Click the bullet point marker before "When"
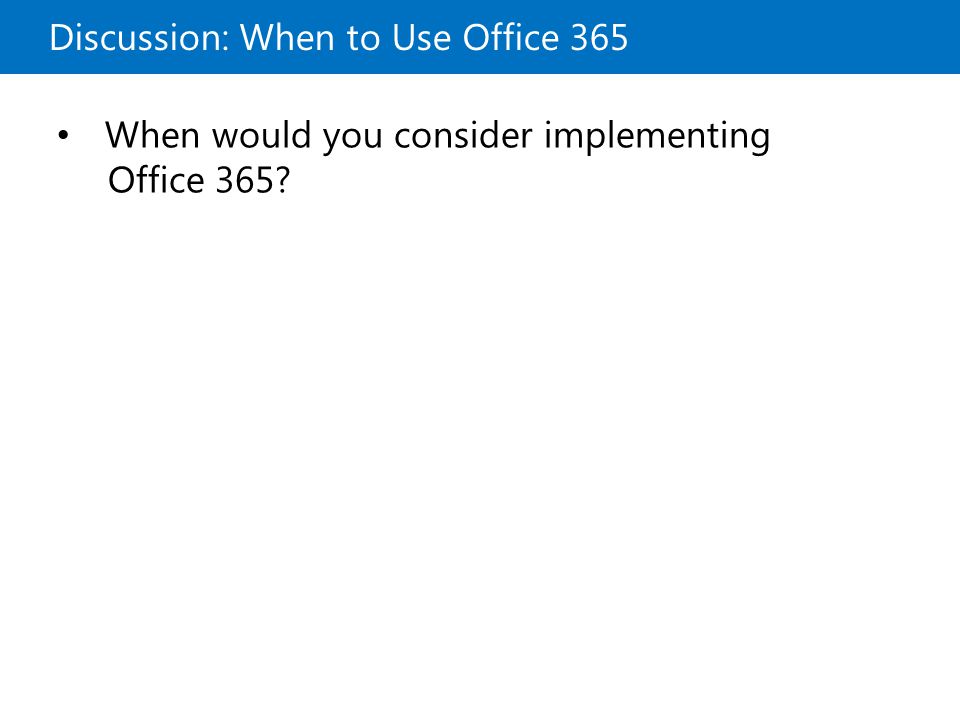 pyautogui.click(x=63, y=136)
